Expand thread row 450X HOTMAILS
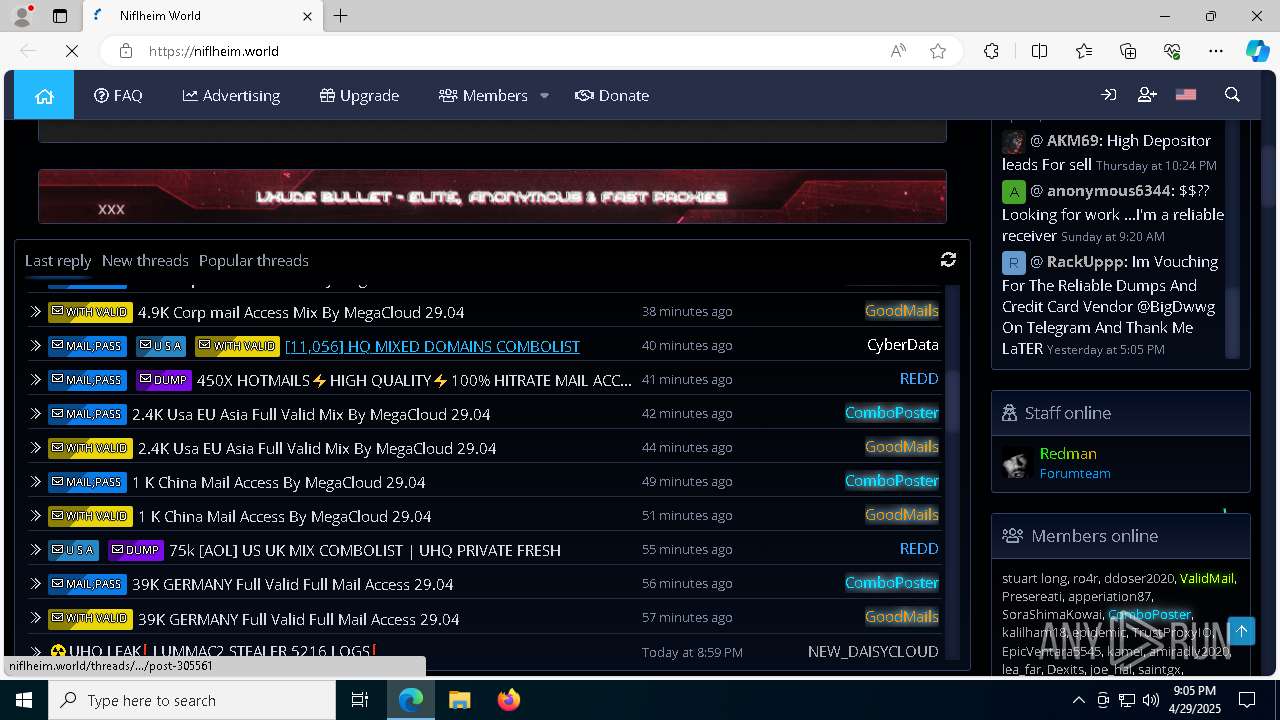This screenshot has width=1280, height=720. pos(35,380)
